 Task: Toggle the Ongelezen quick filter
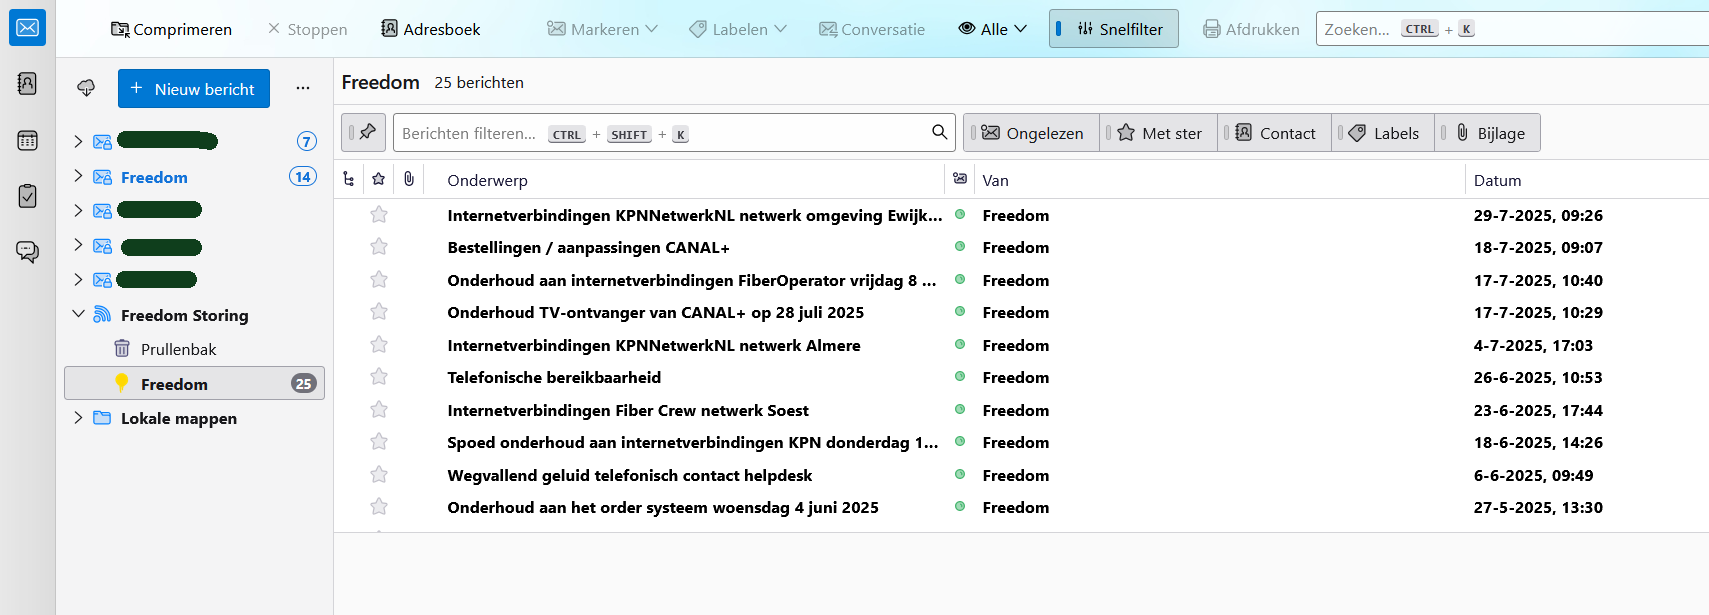(1032, 133)
